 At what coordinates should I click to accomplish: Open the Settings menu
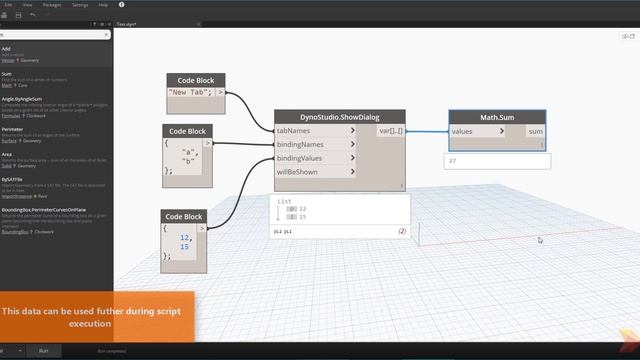click(x=80, y=5)
